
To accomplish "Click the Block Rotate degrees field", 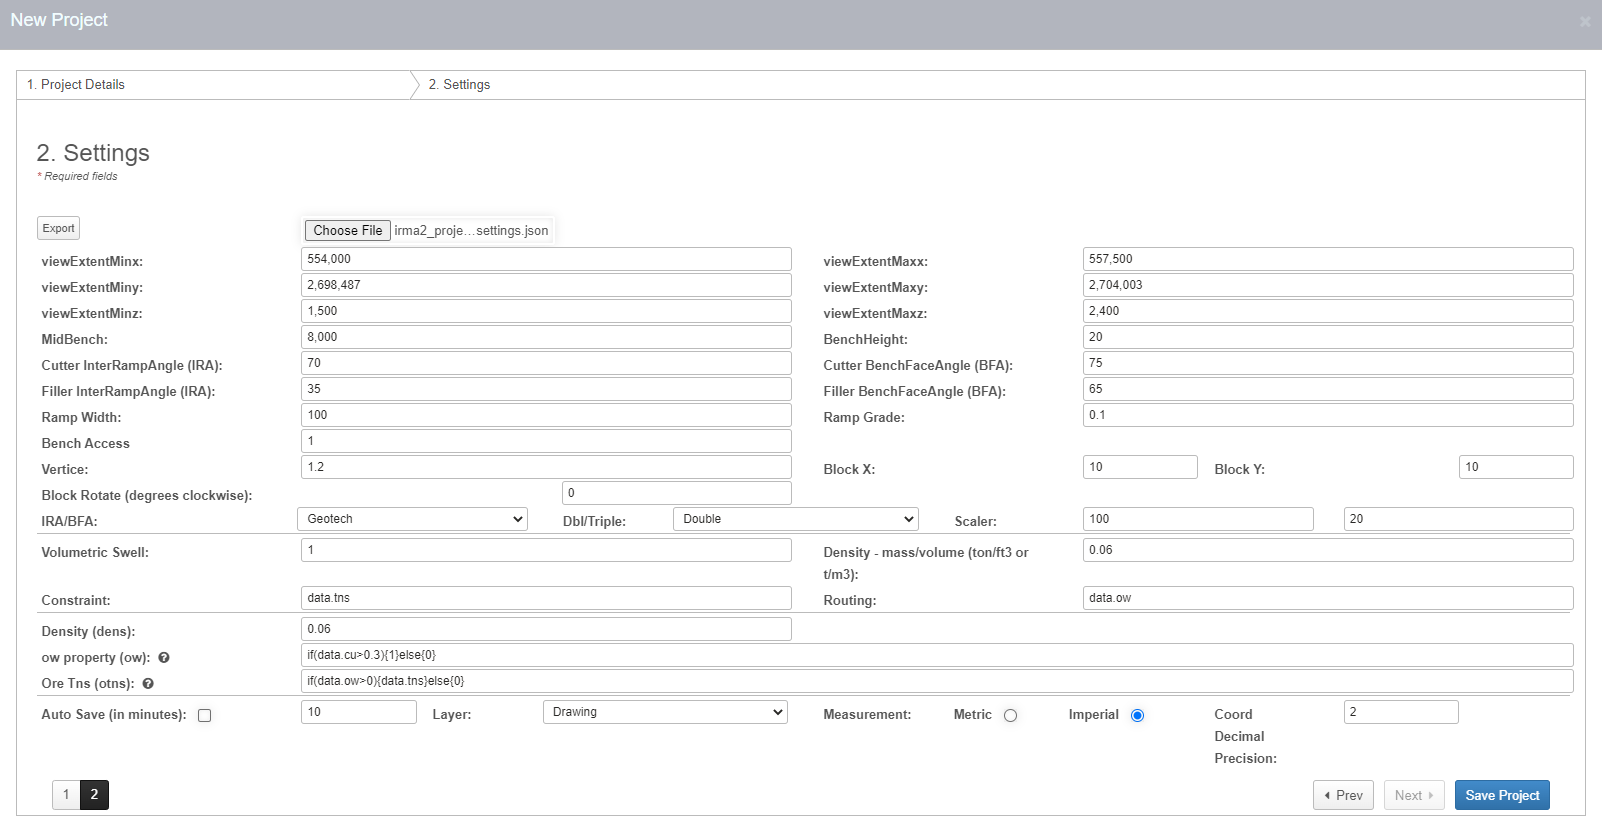I will pyautogui.click(x=676, y=493).
